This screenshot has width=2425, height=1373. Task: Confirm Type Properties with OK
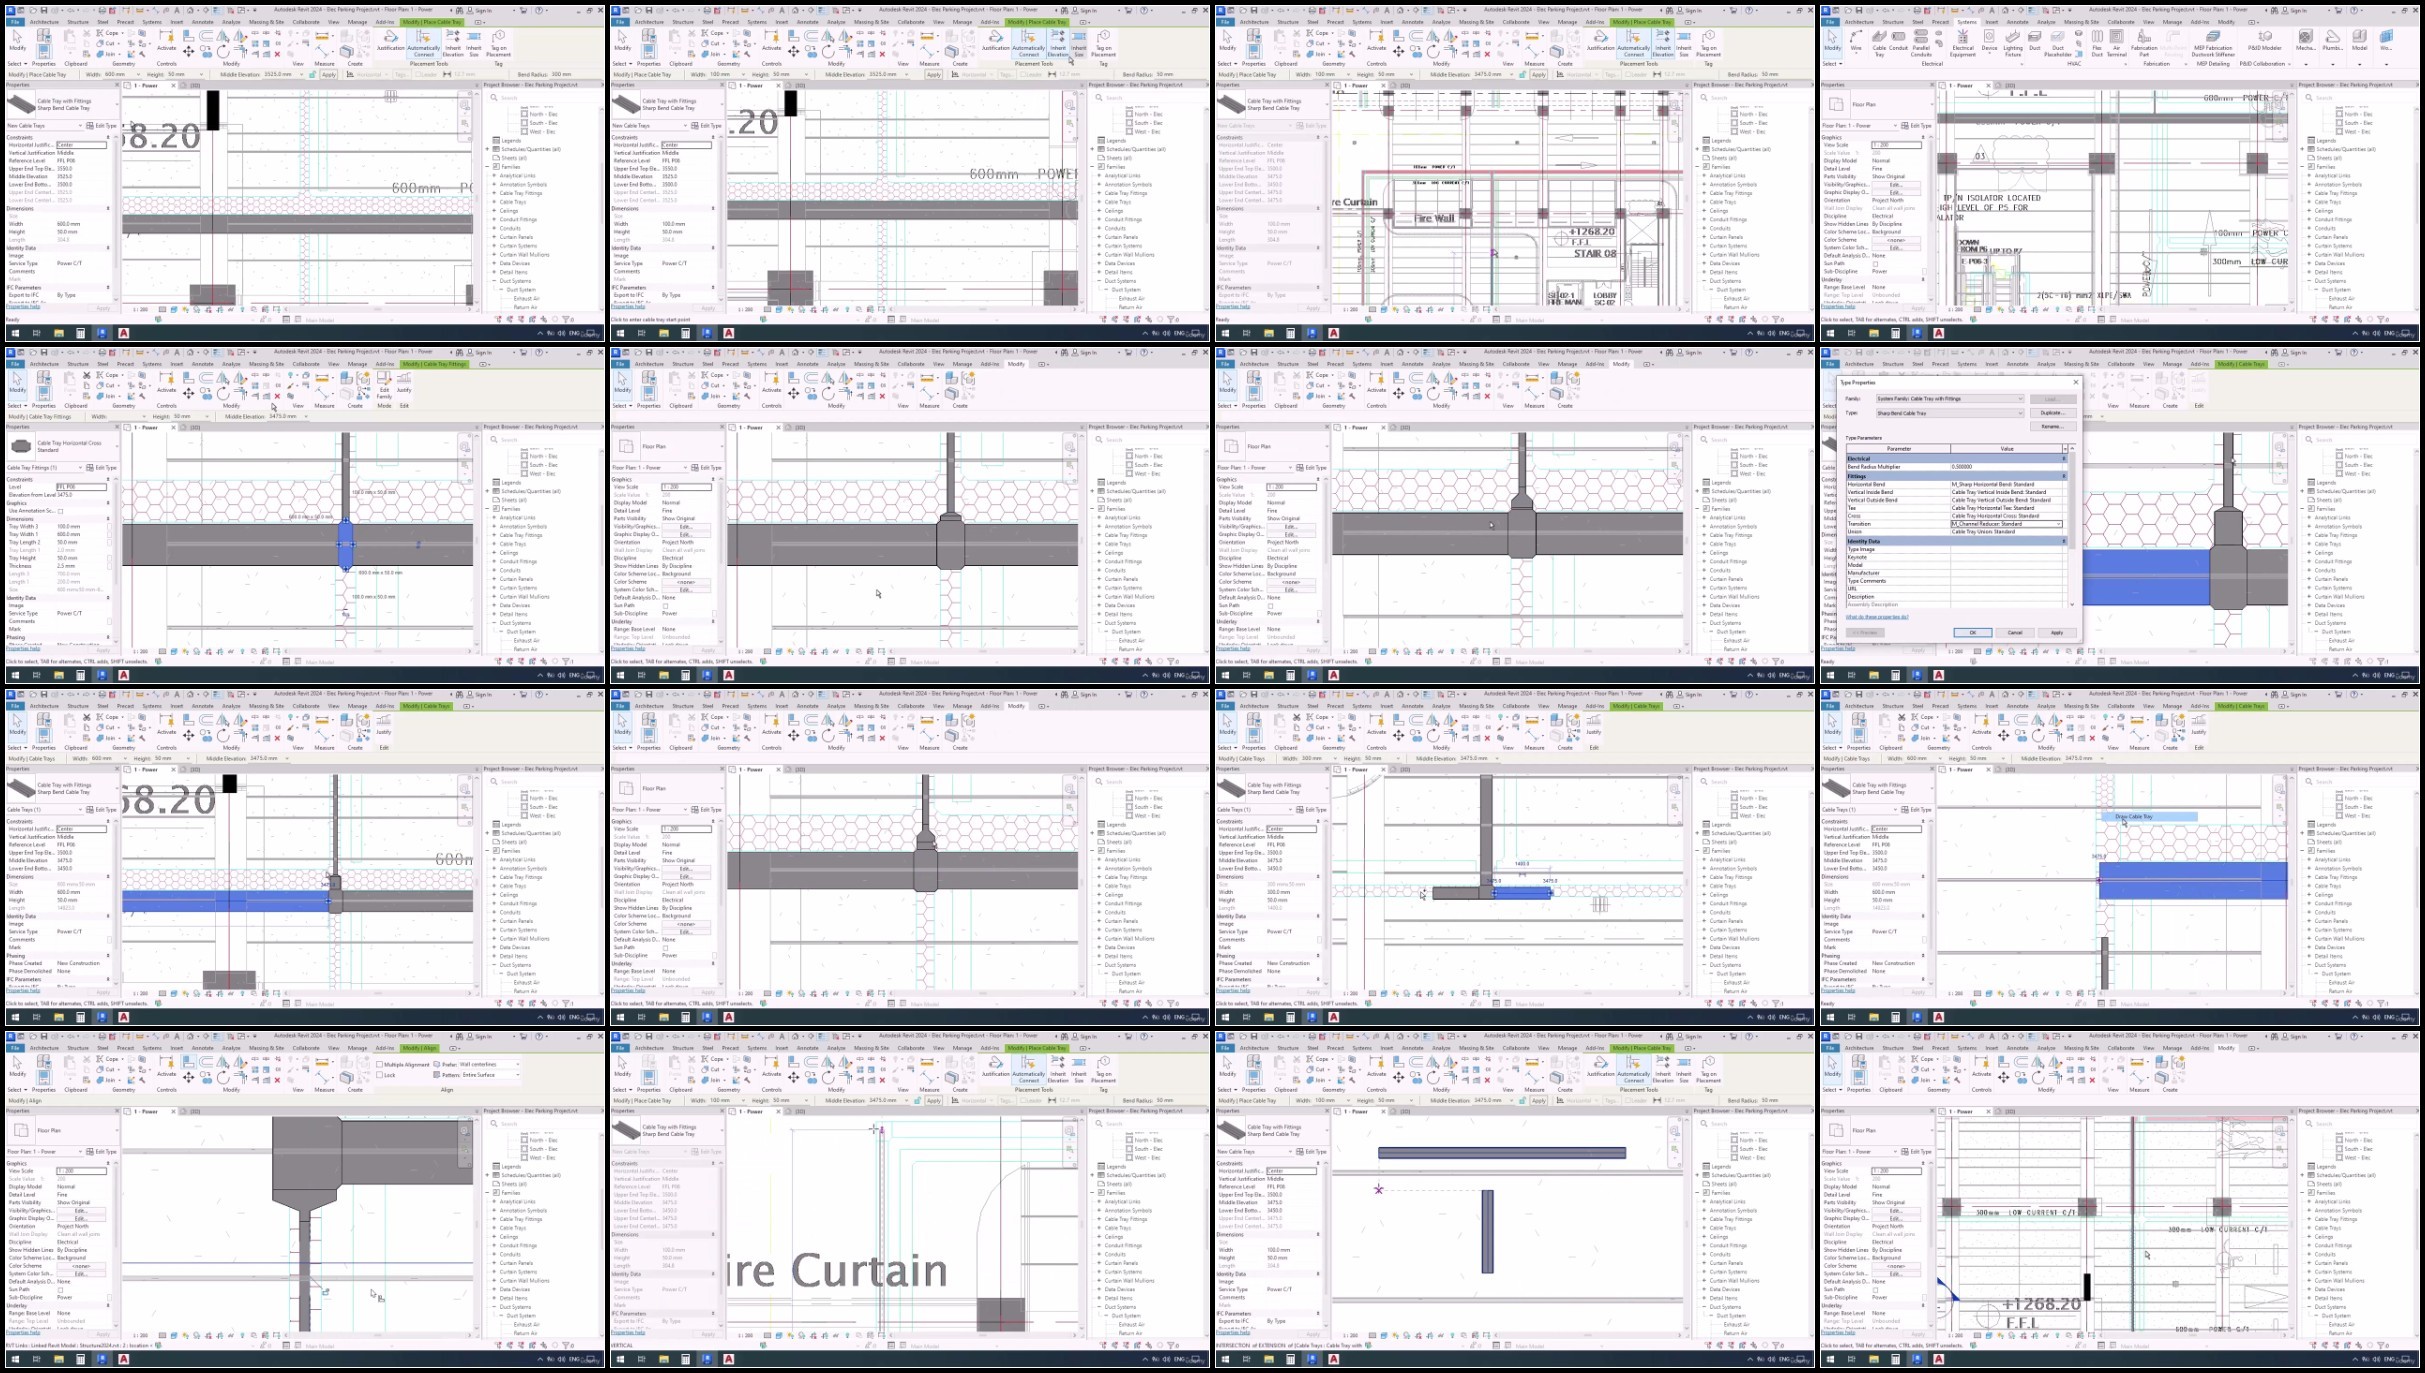click(x=1973, y=633)
